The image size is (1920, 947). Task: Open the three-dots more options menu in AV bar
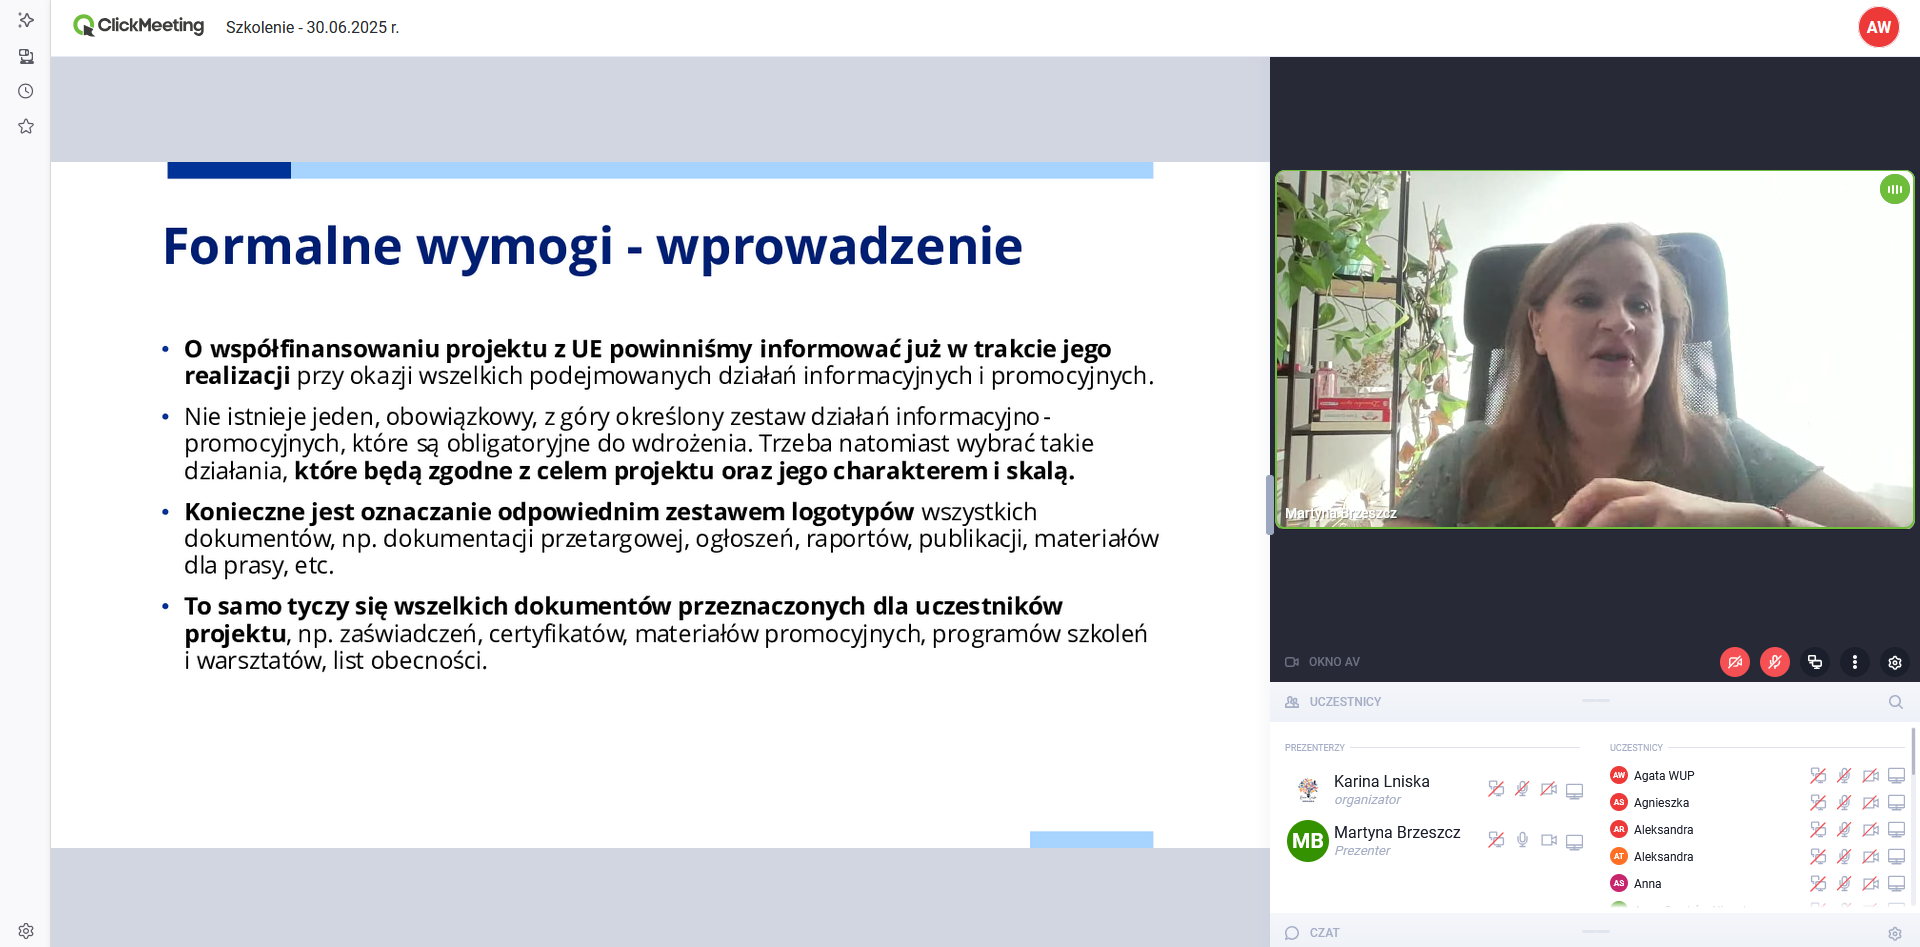click(x=1855, y=662)
